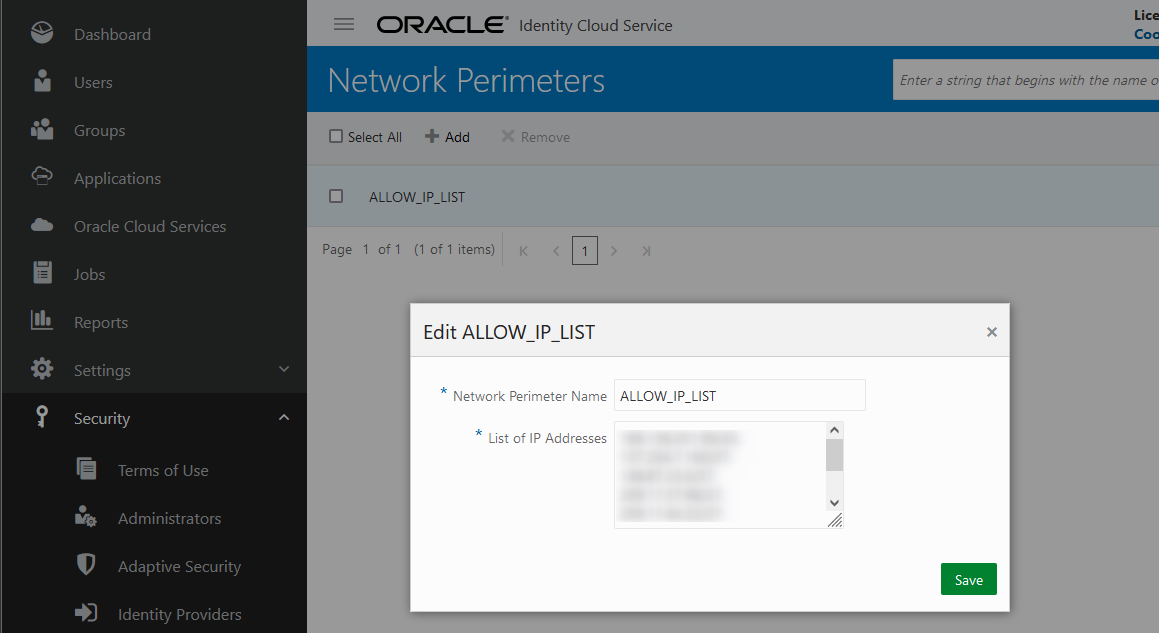This screenshot has width=1159, height=633.
Task: Go to first page arrow
Action: pos(523,251)
